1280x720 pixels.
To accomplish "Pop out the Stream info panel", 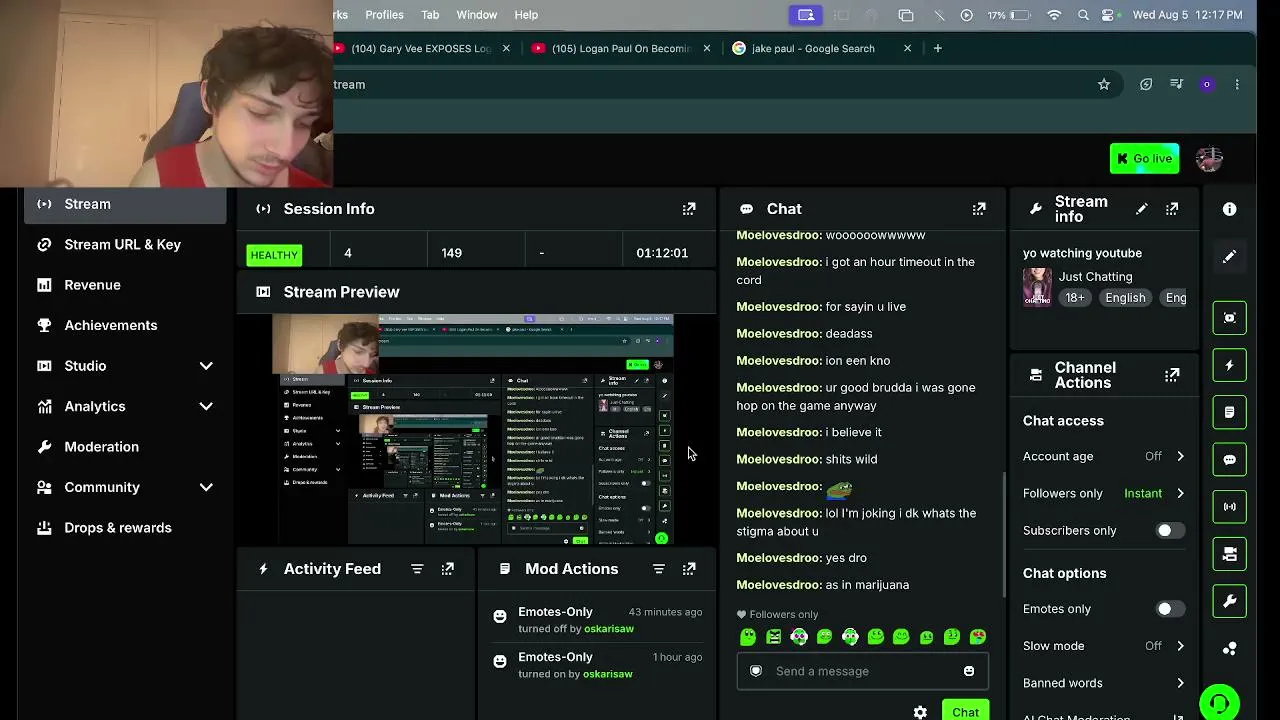I will 1172,209.
